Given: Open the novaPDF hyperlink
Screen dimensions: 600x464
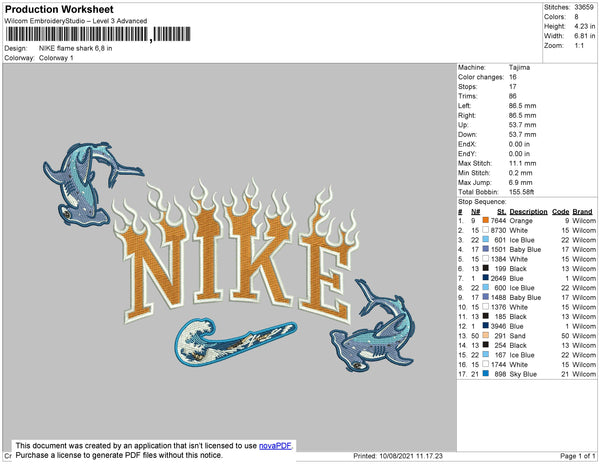Looking at the screenshot, I should pos(275,446).
